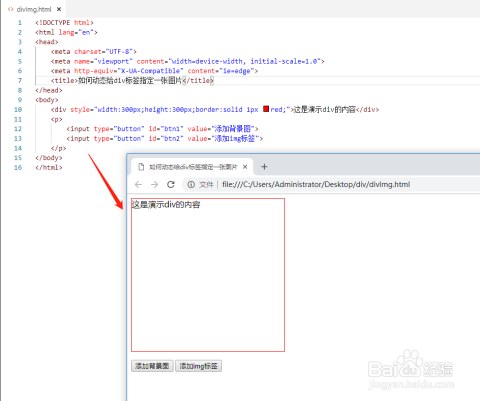Open new browser tab with plus icon
The width and height of the screenshot is (480, 401).
click(264, 167)
